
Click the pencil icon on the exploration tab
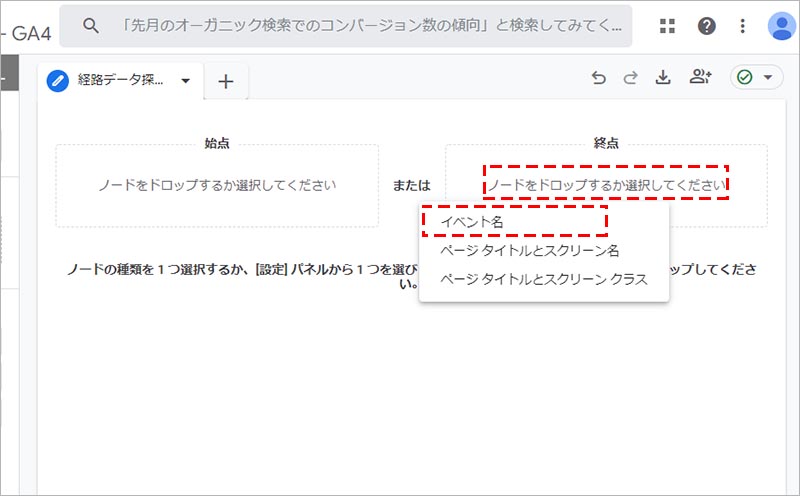click(x=58, y=81)
